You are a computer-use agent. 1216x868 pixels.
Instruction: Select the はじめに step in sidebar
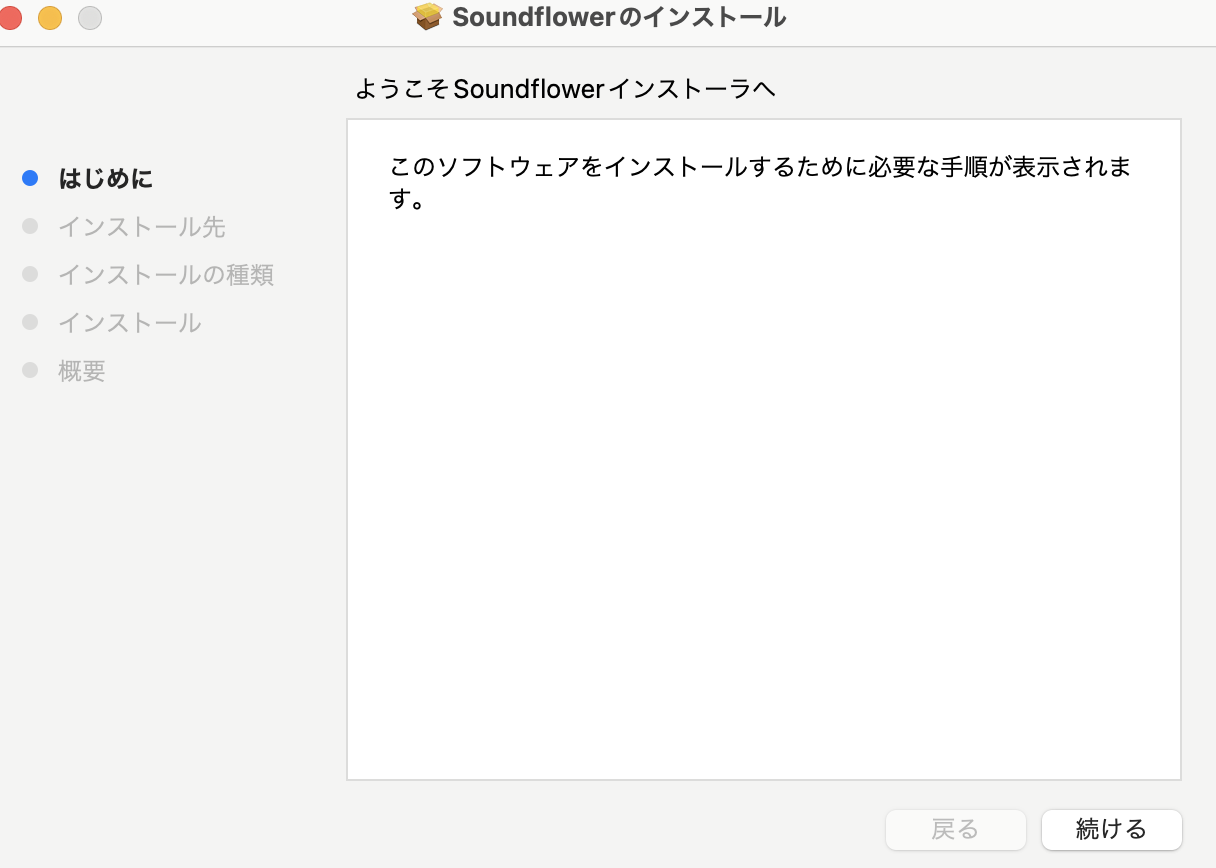[x=106, y=179]
